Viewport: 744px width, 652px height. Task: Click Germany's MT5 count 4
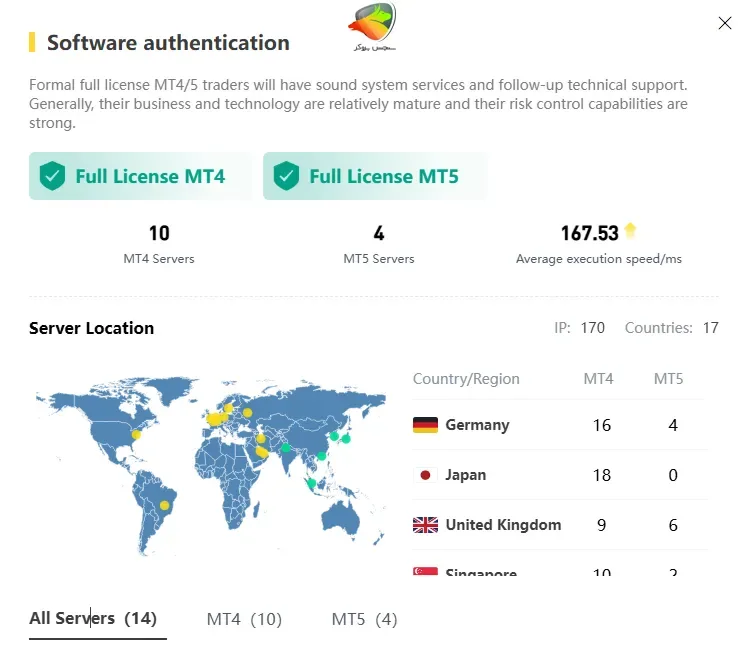coord(673,425)
